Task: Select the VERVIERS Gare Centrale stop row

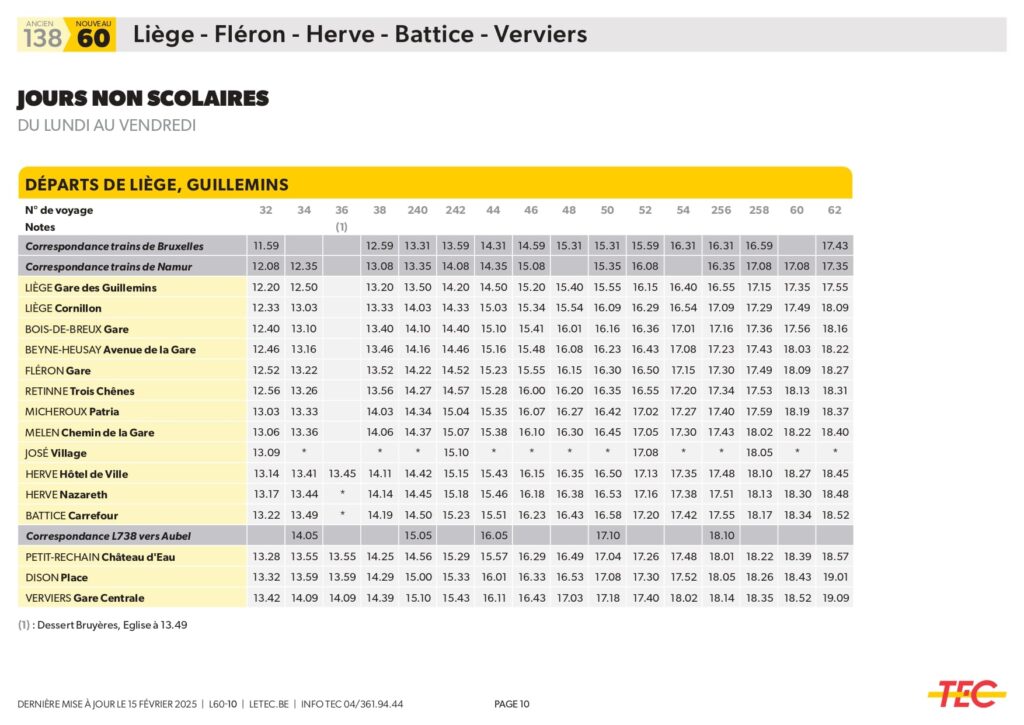Action: pyautogui.click(x=85, y=598)
